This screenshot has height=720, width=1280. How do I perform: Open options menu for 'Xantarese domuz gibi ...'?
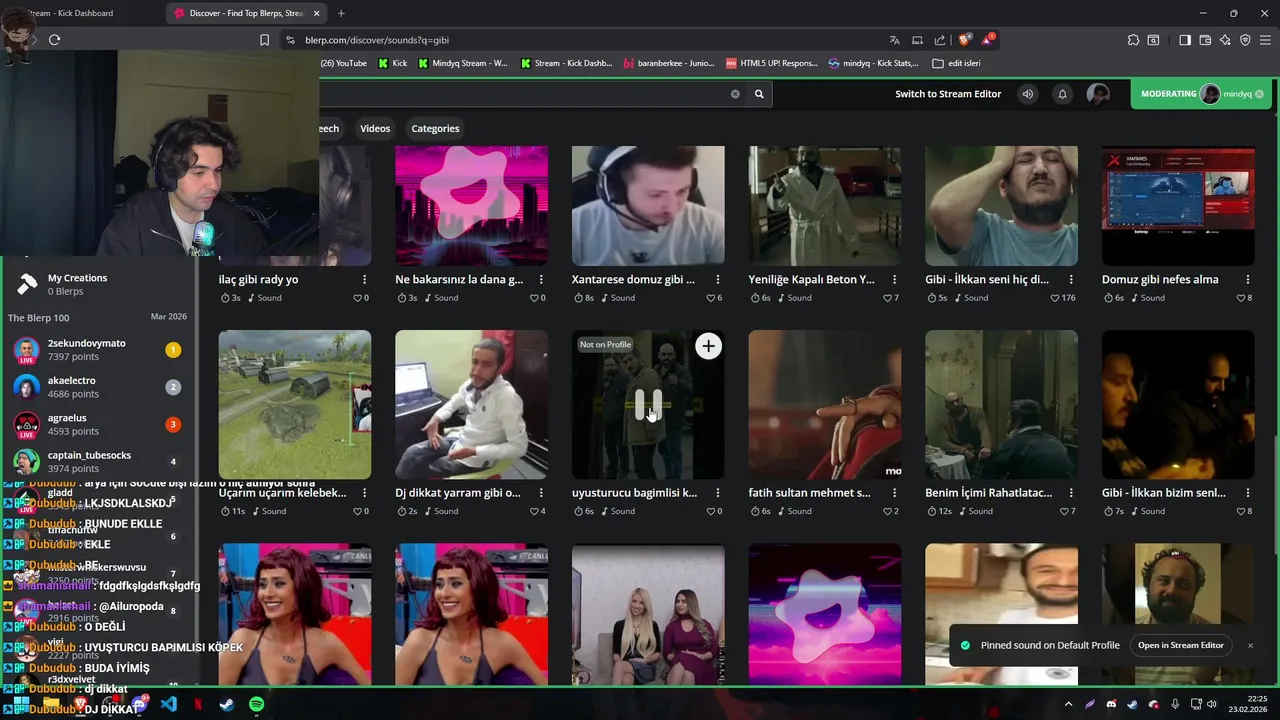tap(718, 280)
